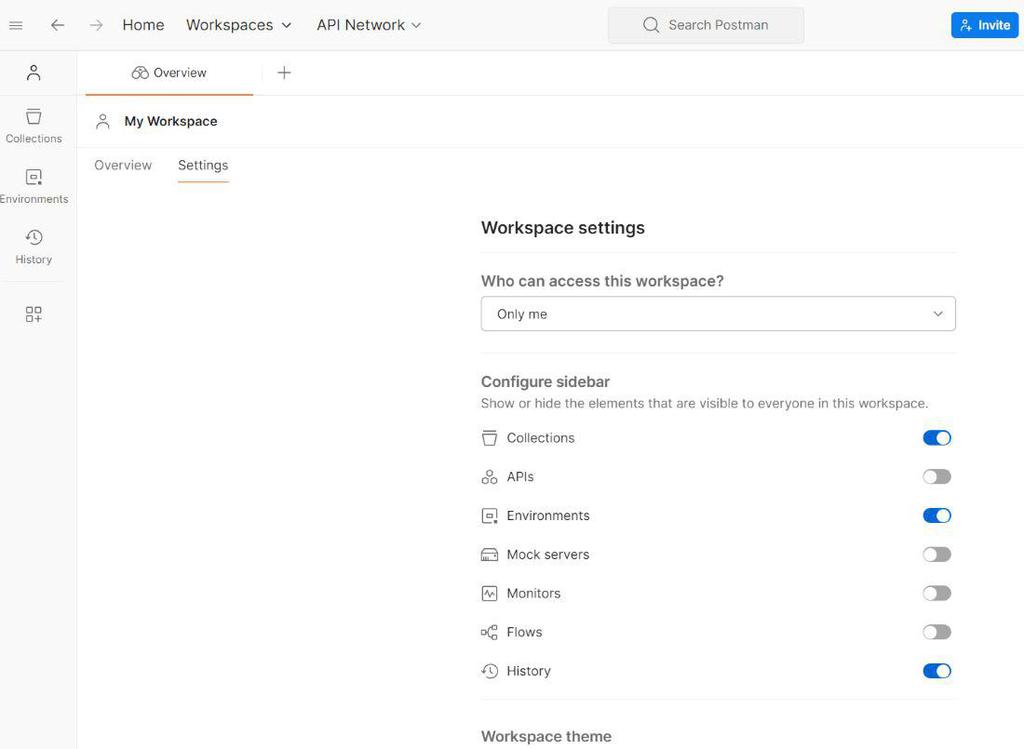Enable the APIs sidebar toggle

click(x=936, y=477)
